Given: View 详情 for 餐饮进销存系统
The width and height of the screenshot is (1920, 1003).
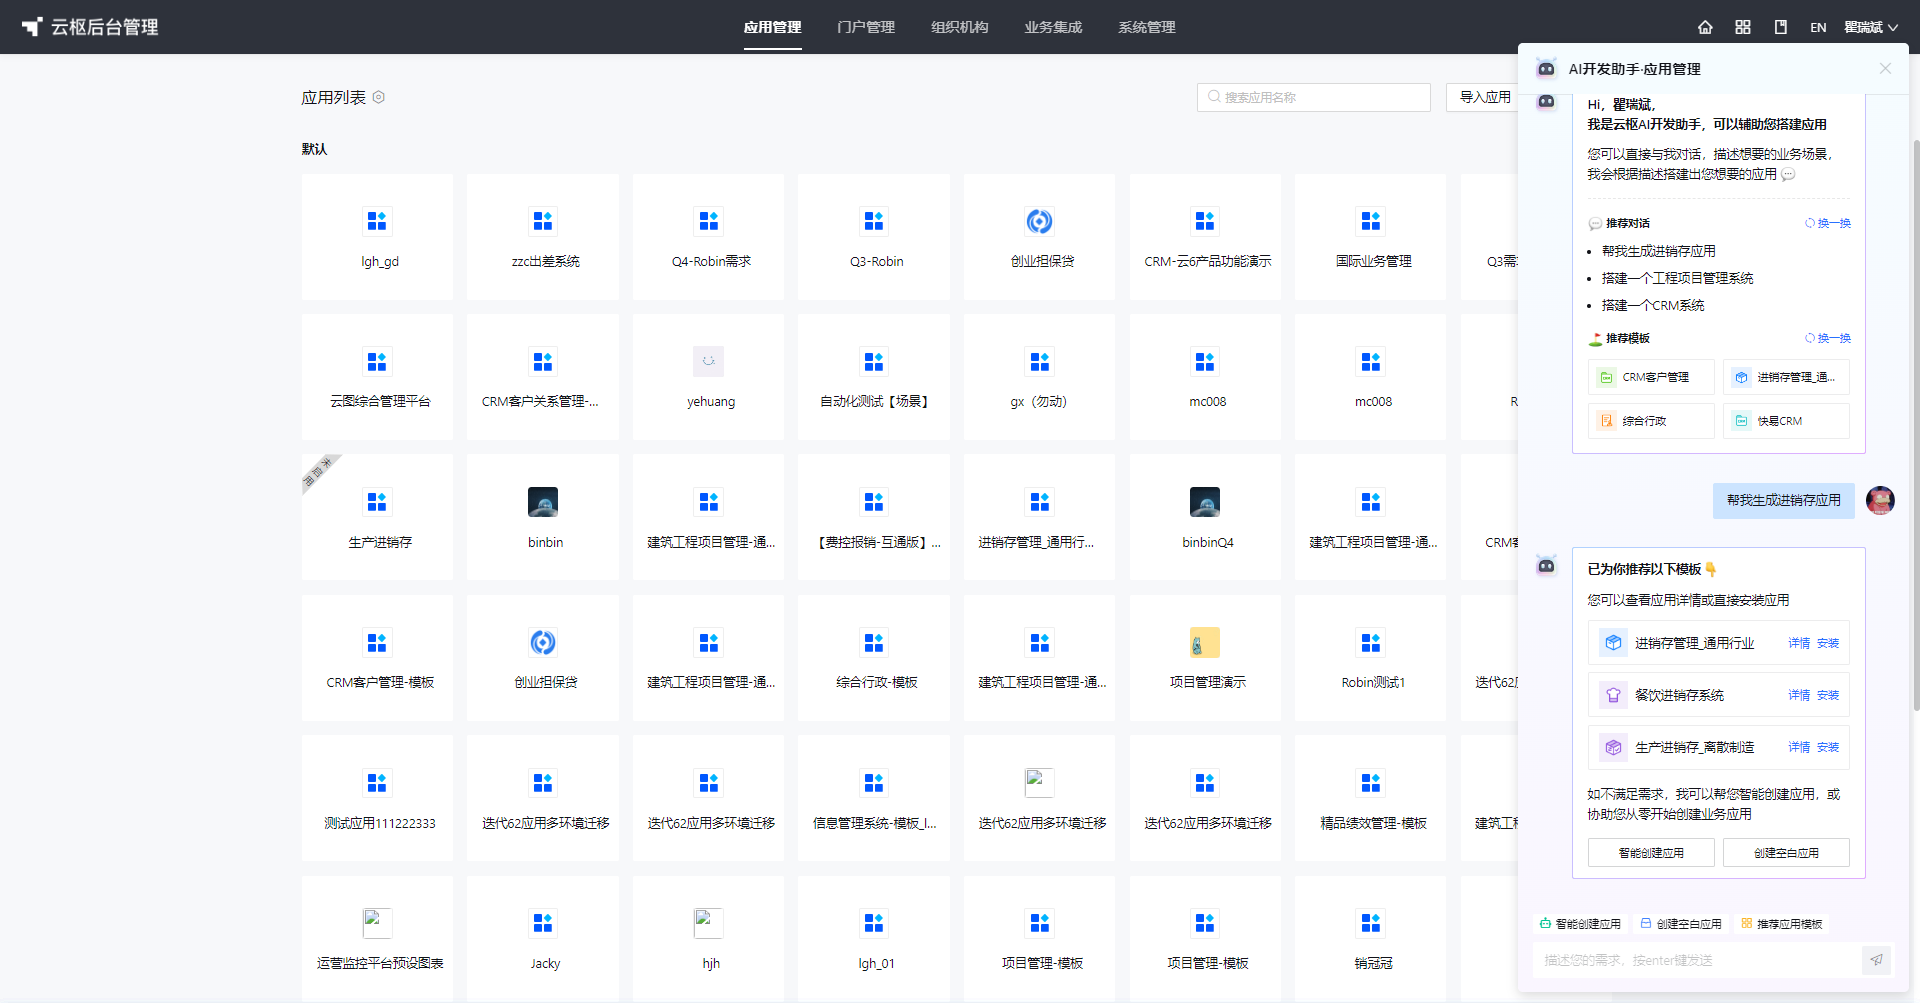Looking at the screenshot, I should click(1799, 695).
